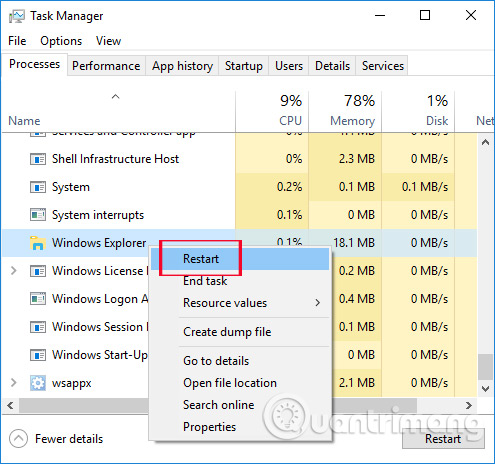This screenshot has width=495, height=464.
Task: Select Properties in the context menu
Action: (240, 427)
